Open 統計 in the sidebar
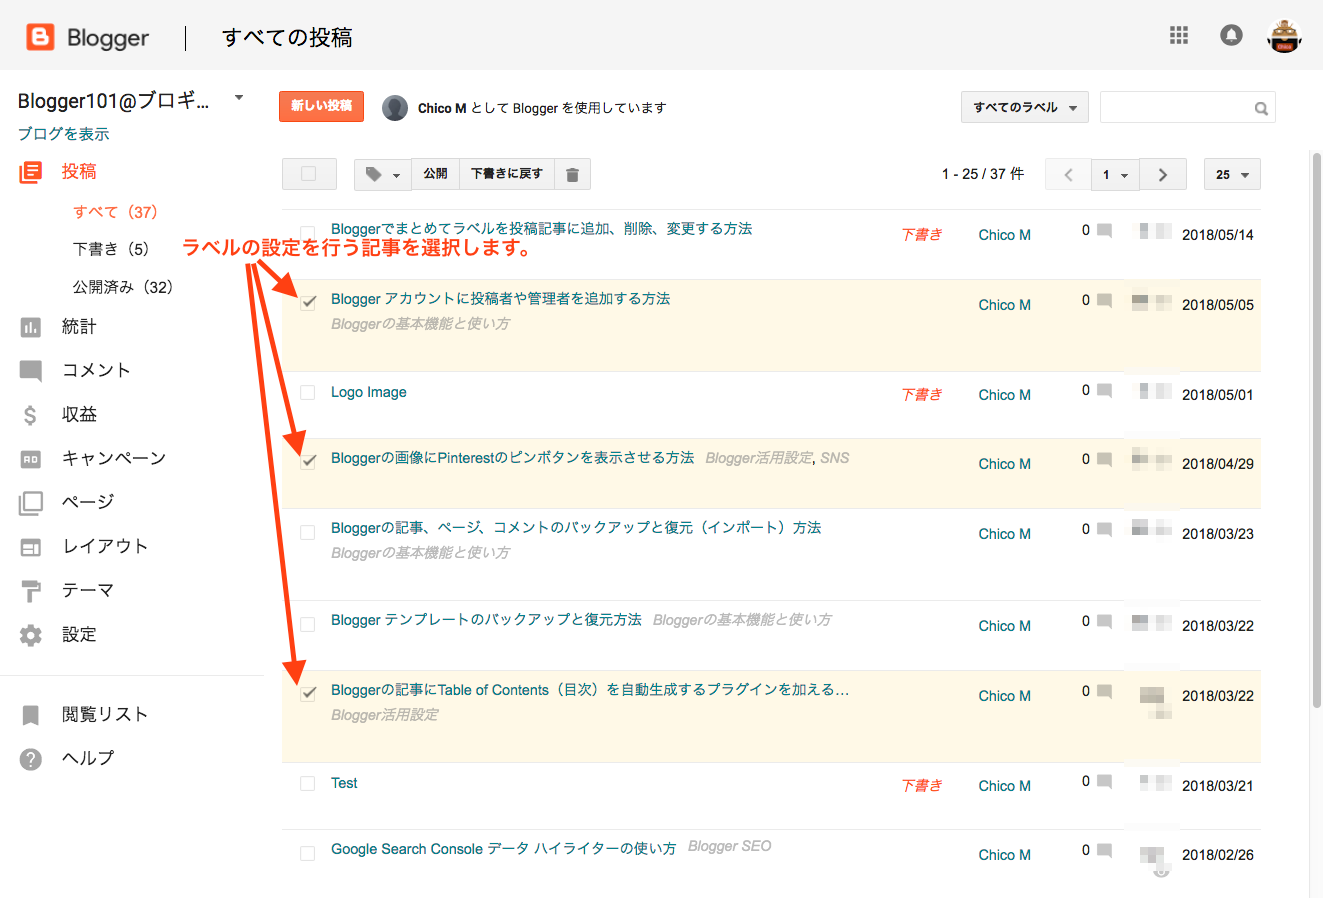The width and height of the screenshot is (1323, 898). coord(79,327)
